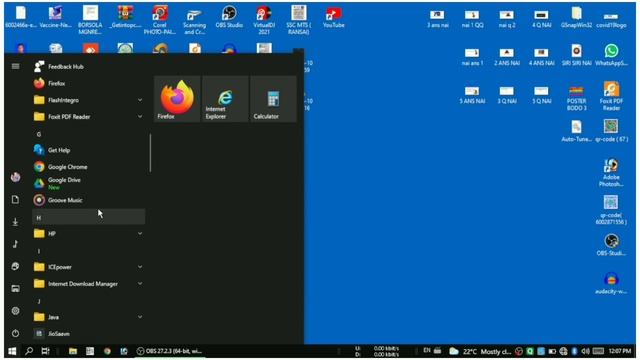This screenshot has height=360, width=640.
Task: Open Groove Music app
Action: [89, 200]
